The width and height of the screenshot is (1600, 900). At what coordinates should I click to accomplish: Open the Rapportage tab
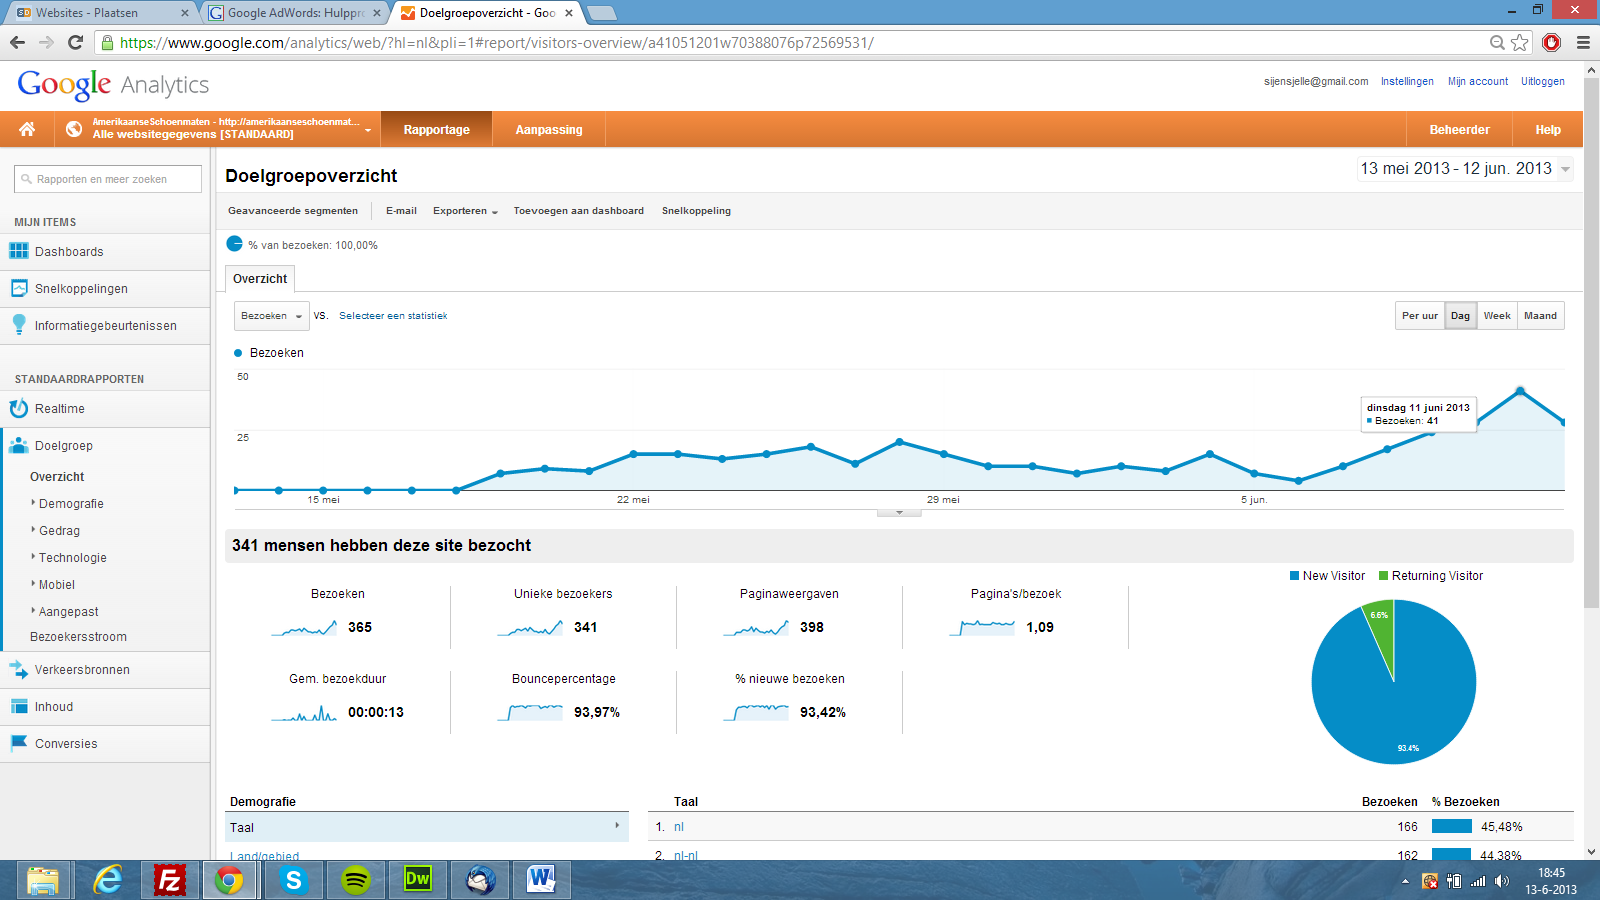pos(437,130)
